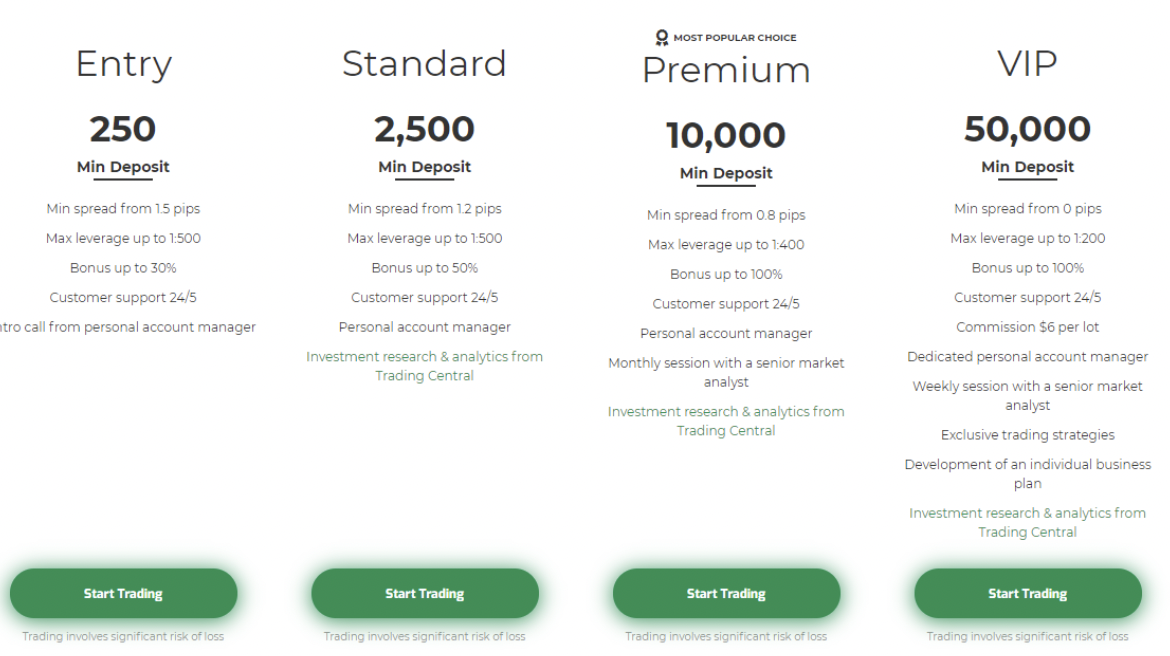
Task: Click Start Trading under Standard plan
Action: (425, 594)
